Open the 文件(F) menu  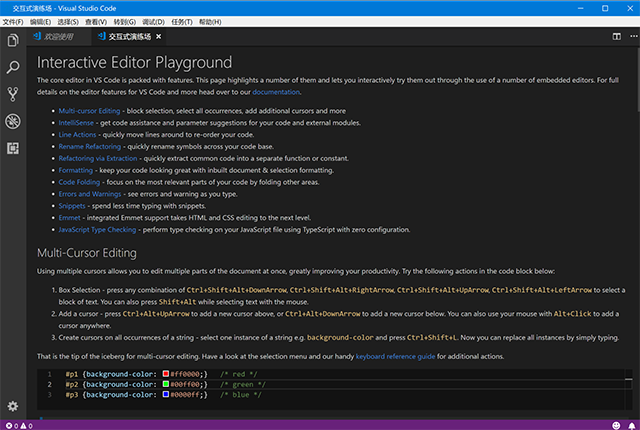pos(13,21)
